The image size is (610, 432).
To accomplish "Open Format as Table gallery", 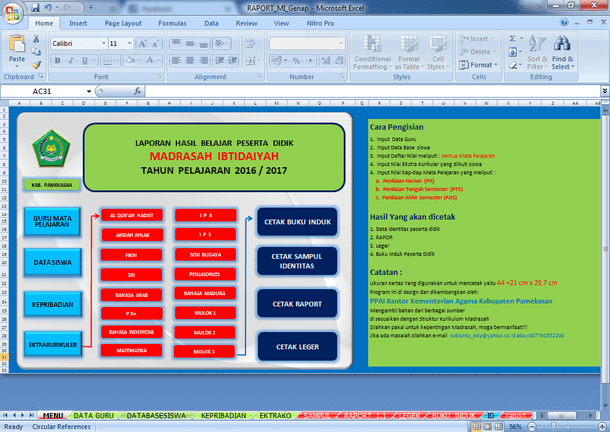I will coord(408,53).
